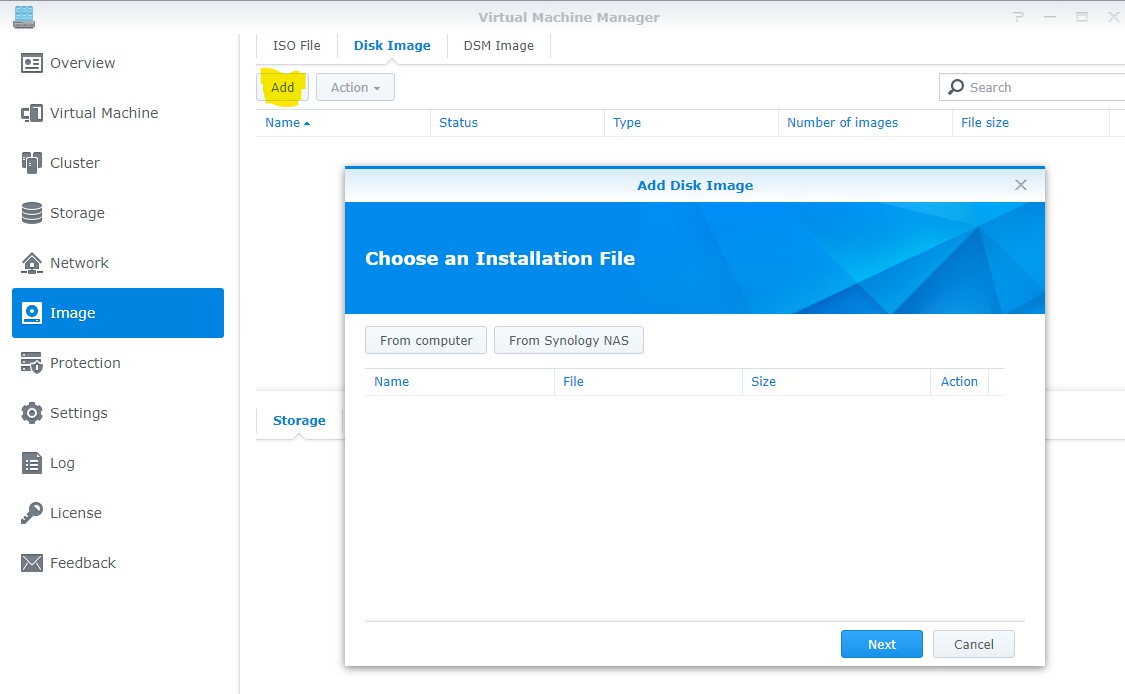1125x694 pixels.
Task: Select the Storage tab below the list
Action: pyautogui.click(x=298, y=420)
